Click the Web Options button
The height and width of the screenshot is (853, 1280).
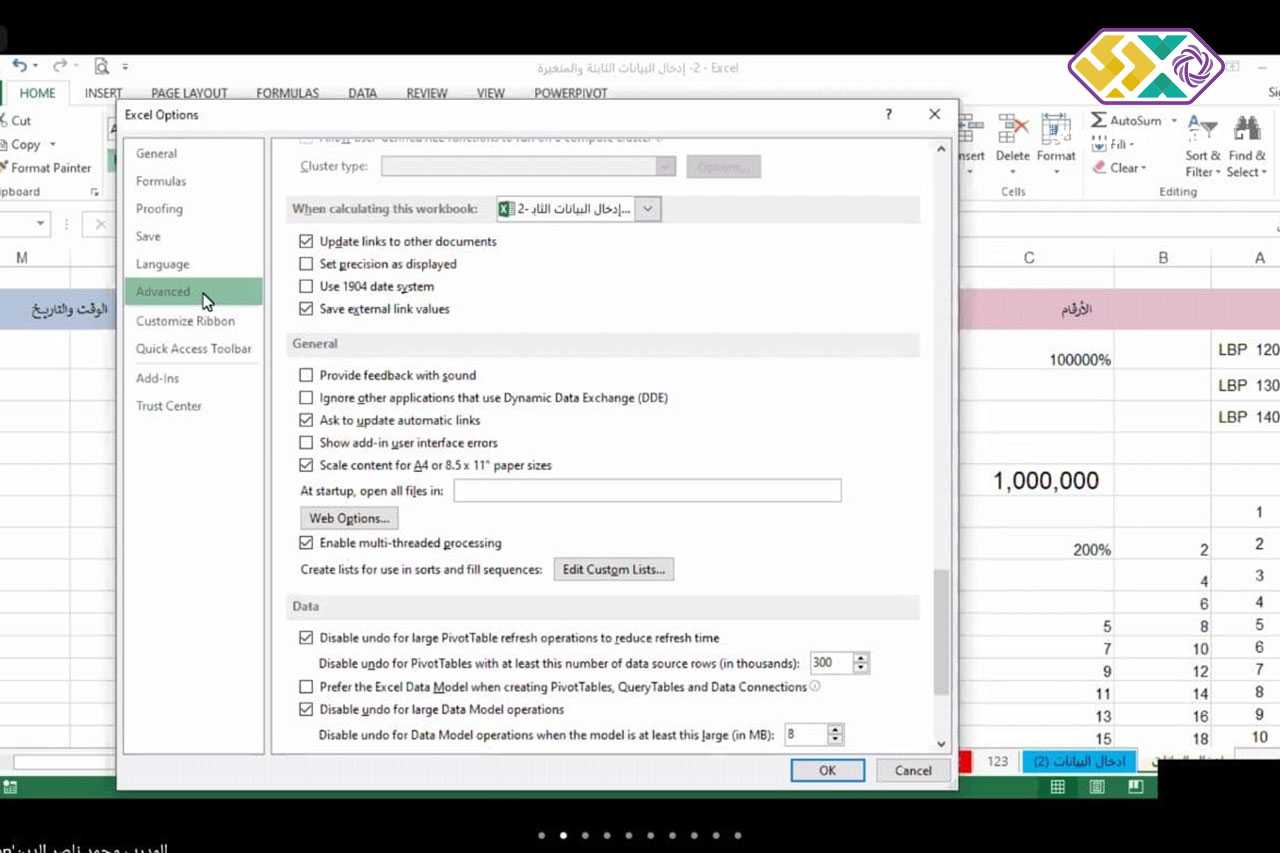pos(348,518)
